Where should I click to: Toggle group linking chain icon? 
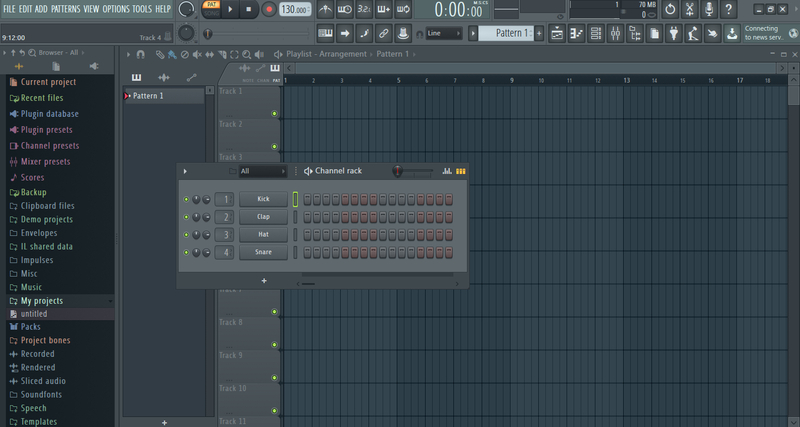pyautogui.click(x=384, y=33)
